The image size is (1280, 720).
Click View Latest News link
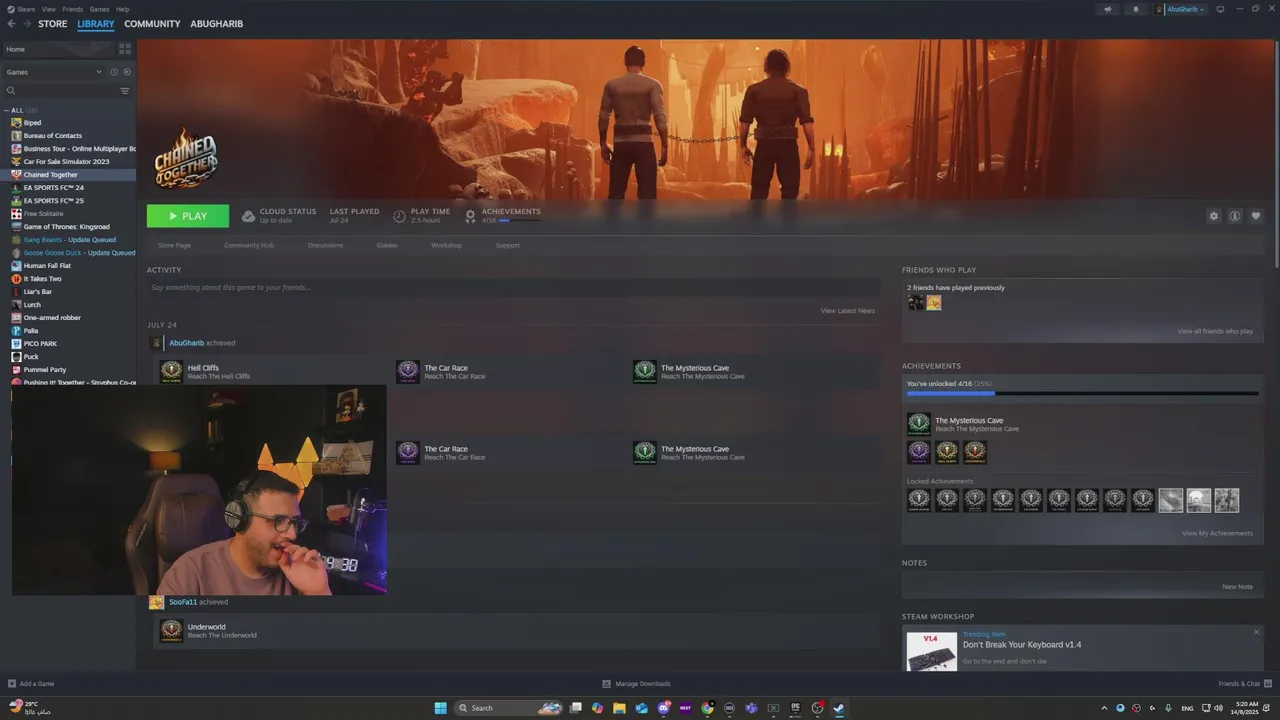click(848, 311)
